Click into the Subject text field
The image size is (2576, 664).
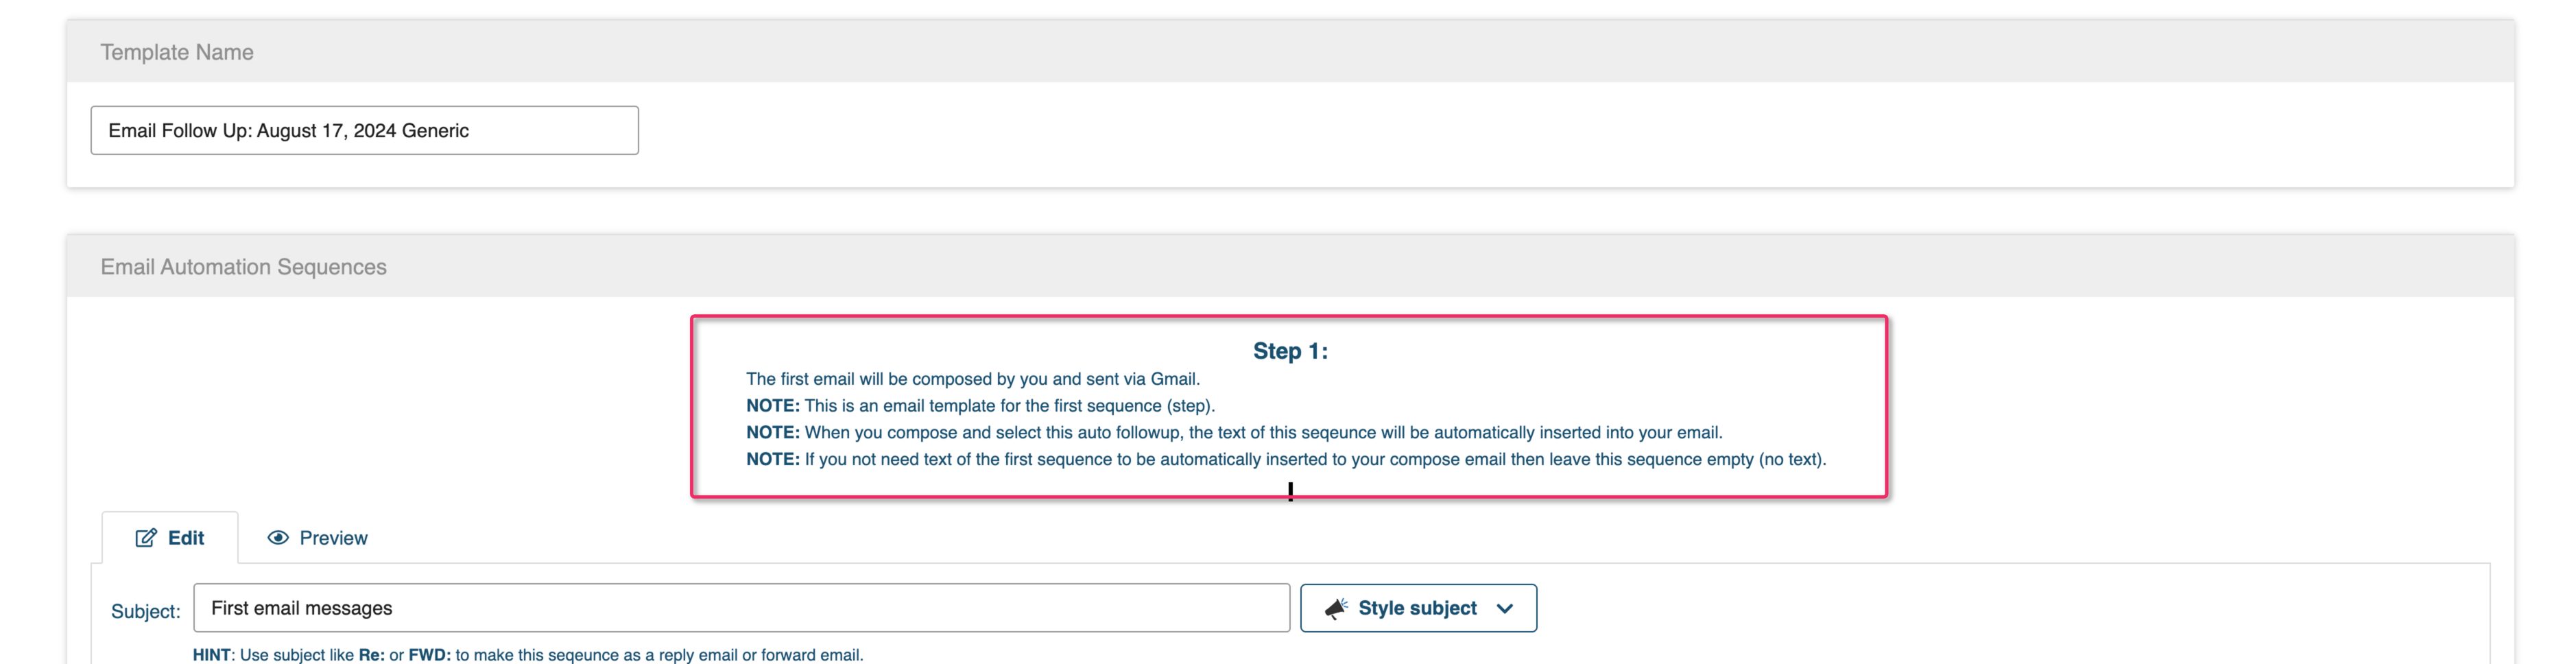pyautogui.click(x=741, y=608)
